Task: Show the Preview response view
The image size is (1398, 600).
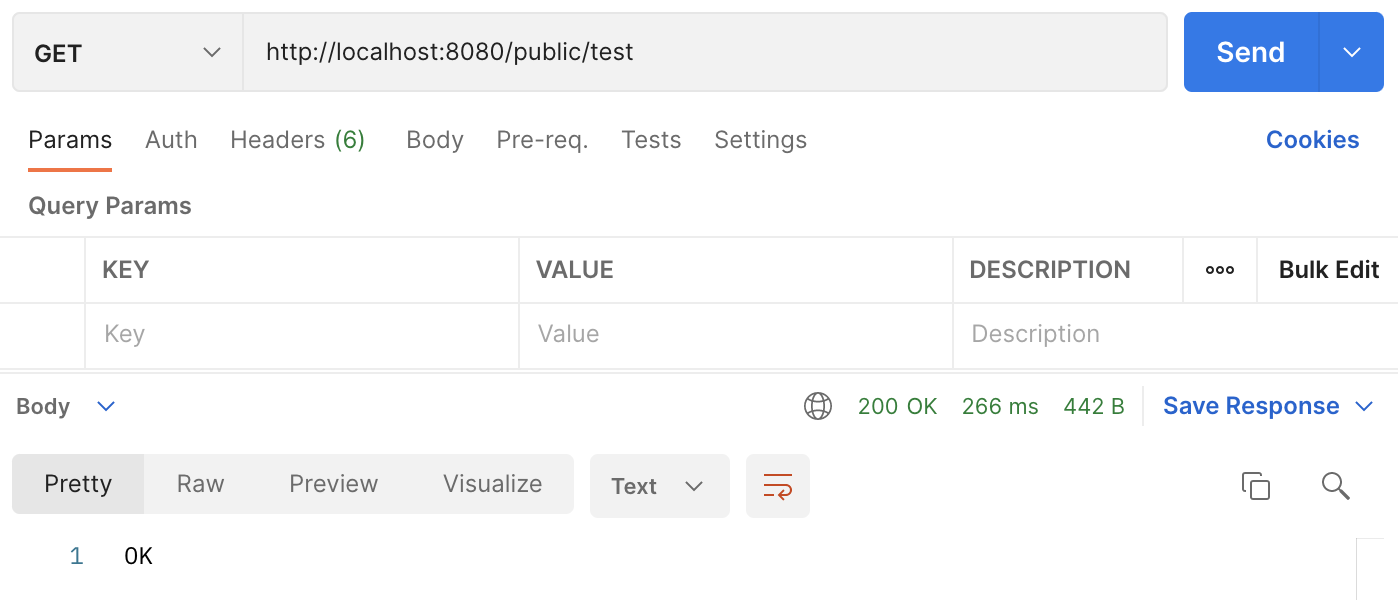Action: point(333,484)
